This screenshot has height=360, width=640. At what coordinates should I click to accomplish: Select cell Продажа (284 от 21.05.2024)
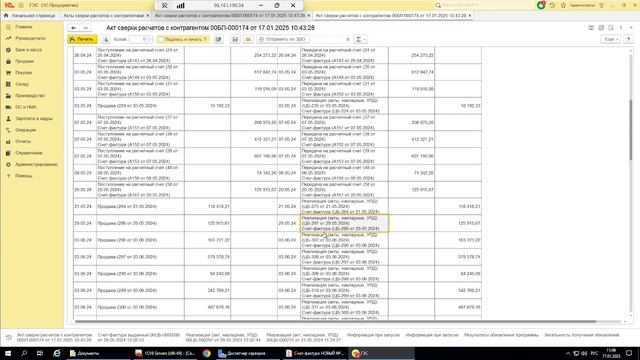(140, 207)
